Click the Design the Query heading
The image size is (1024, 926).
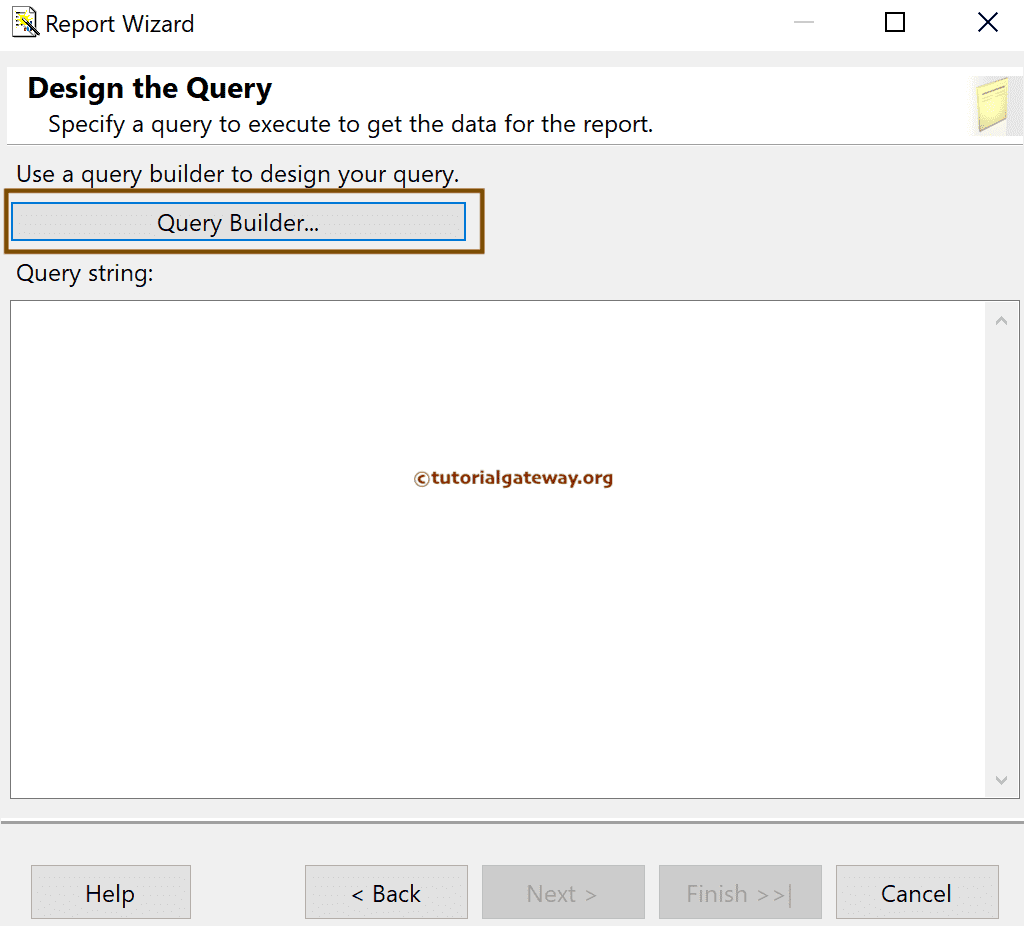[x=148, y=88]
